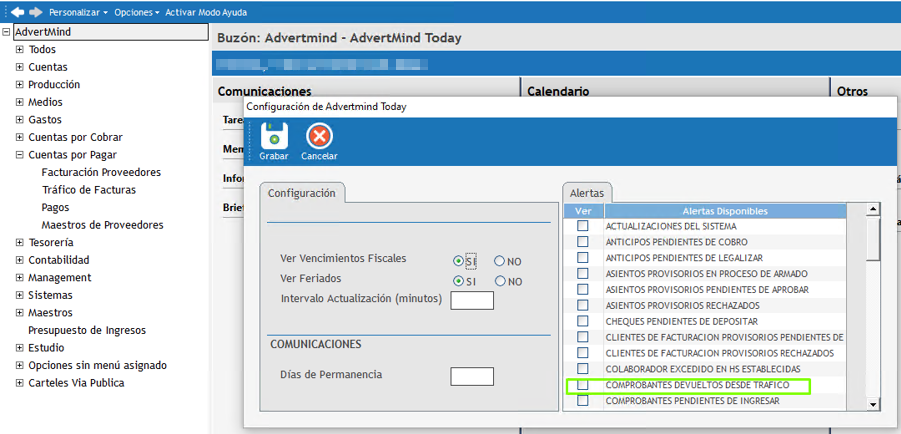Check ANTICIPOS PENDIENTES DE LEGALIZAR alert
Image resolution: width=901 pixels, height=434 pixels.
[583, 257]
